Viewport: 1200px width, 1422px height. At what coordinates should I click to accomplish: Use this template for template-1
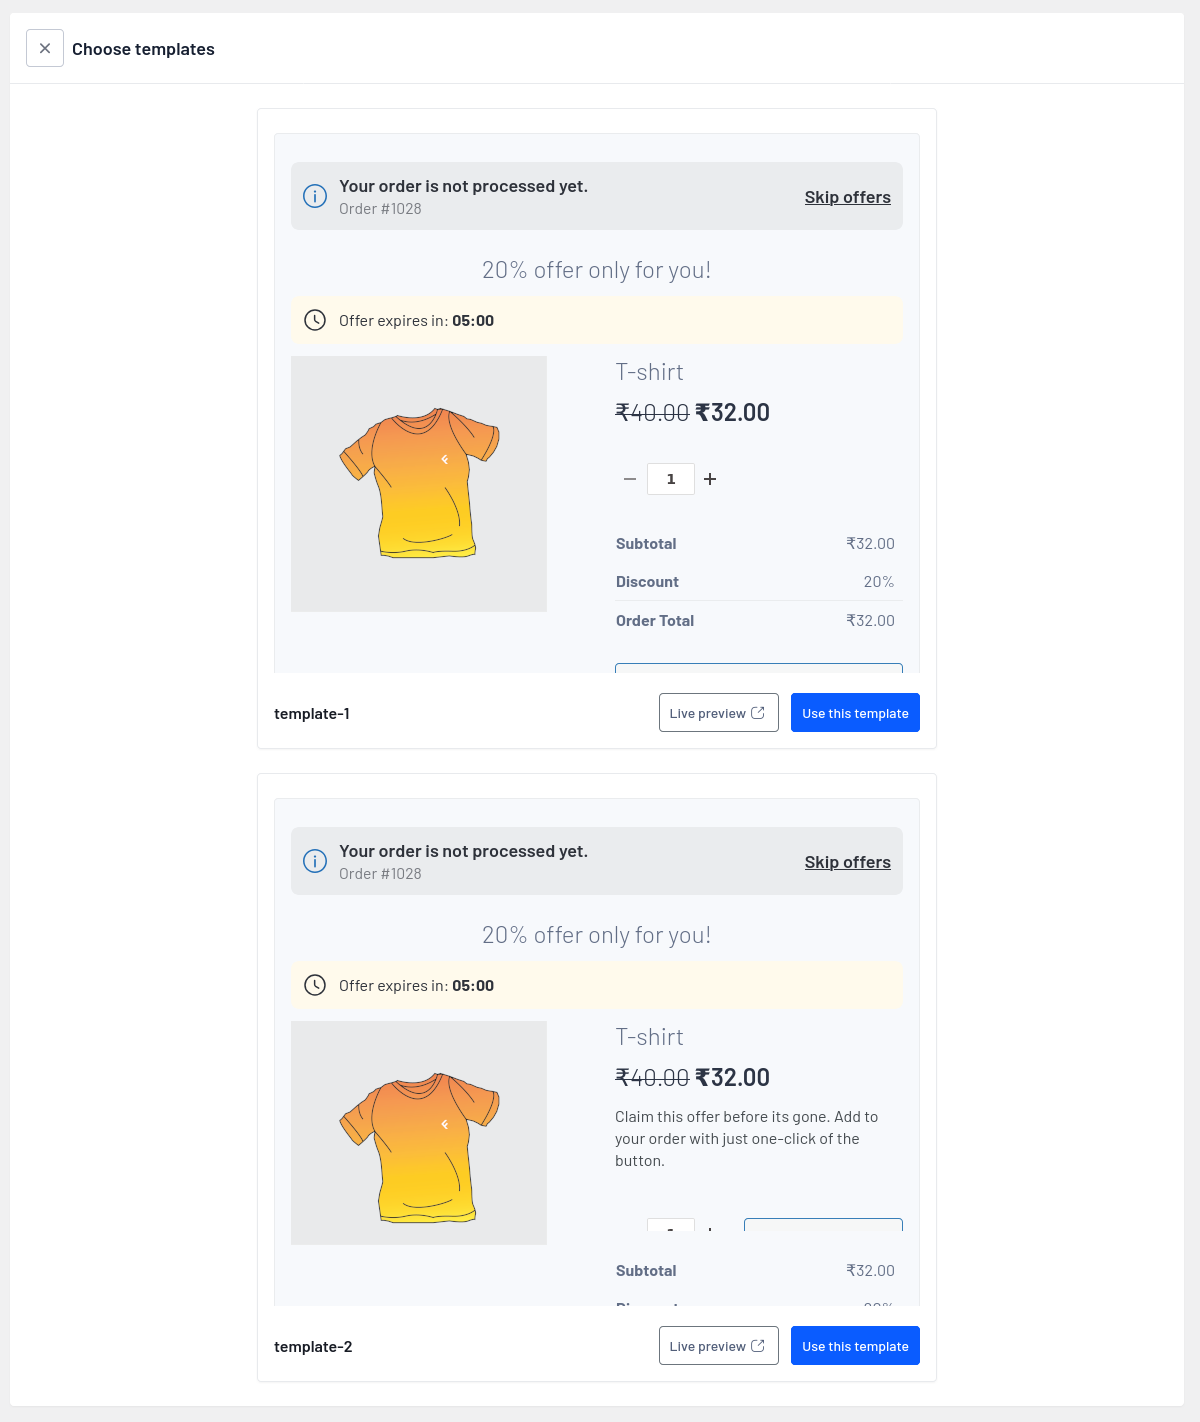855,713
